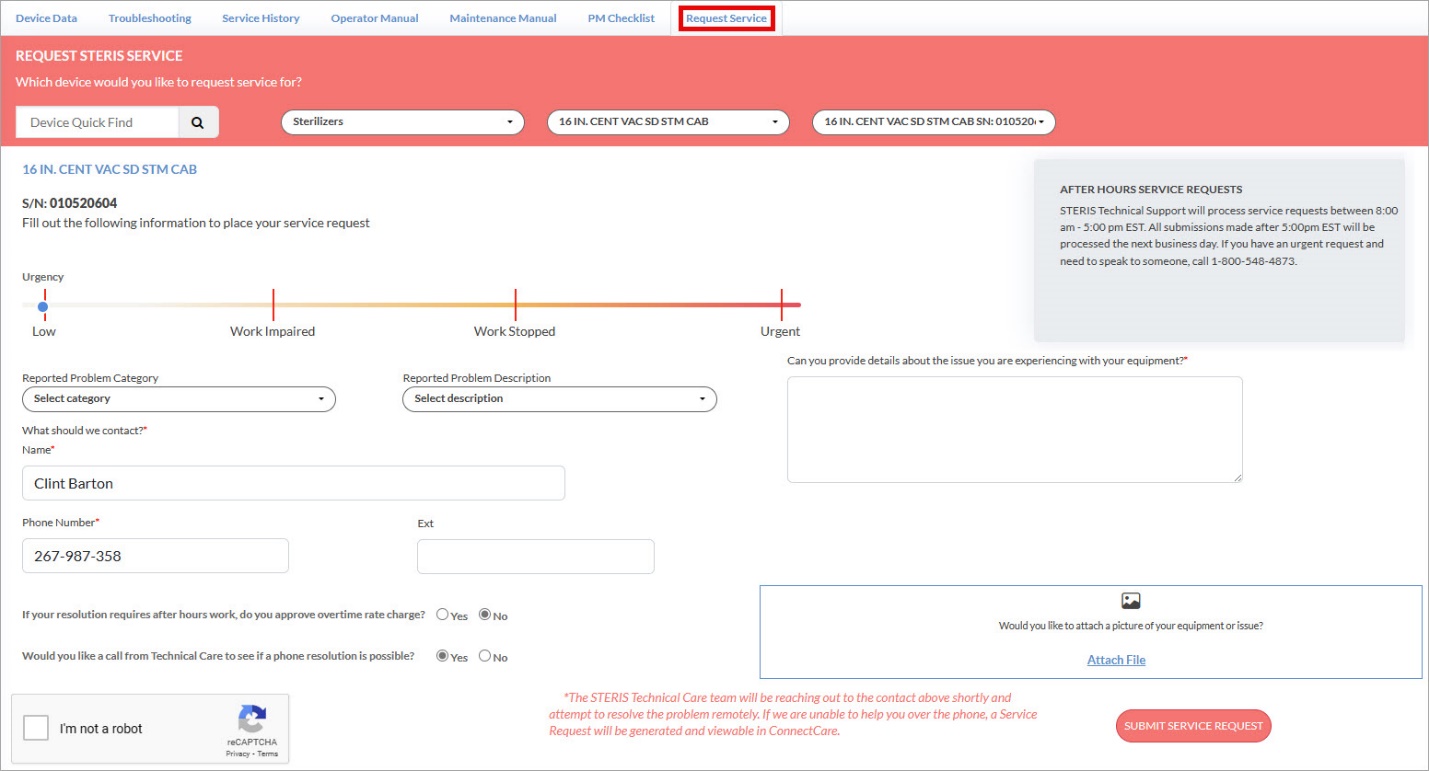Image resolution: width=1429 pixels, height=771 pixels.
Task: Click the blue urgency slider handle at Low
Action: click(43, 306)
